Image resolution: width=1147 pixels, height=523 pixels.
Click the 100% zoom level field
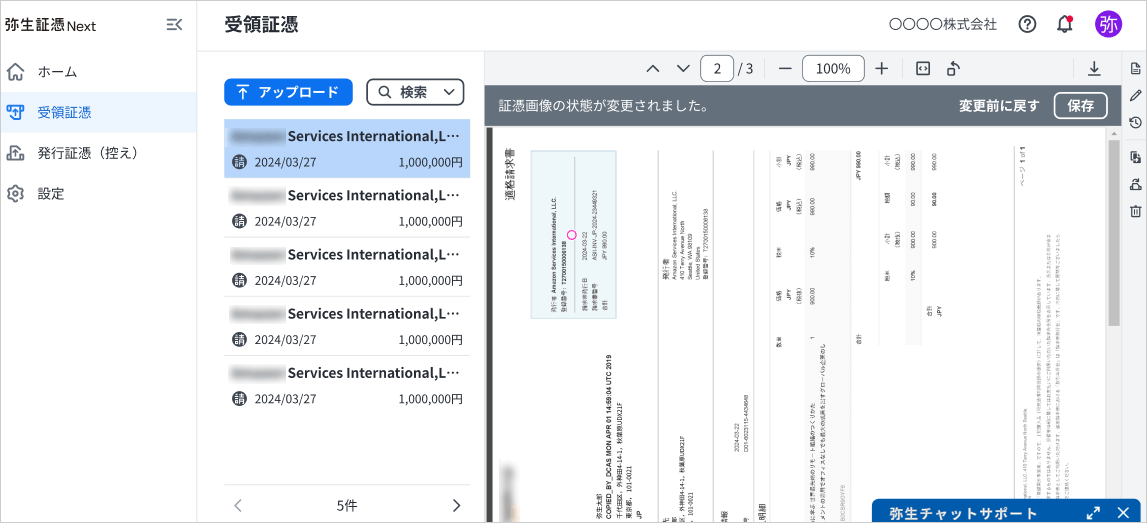(833, 68)
